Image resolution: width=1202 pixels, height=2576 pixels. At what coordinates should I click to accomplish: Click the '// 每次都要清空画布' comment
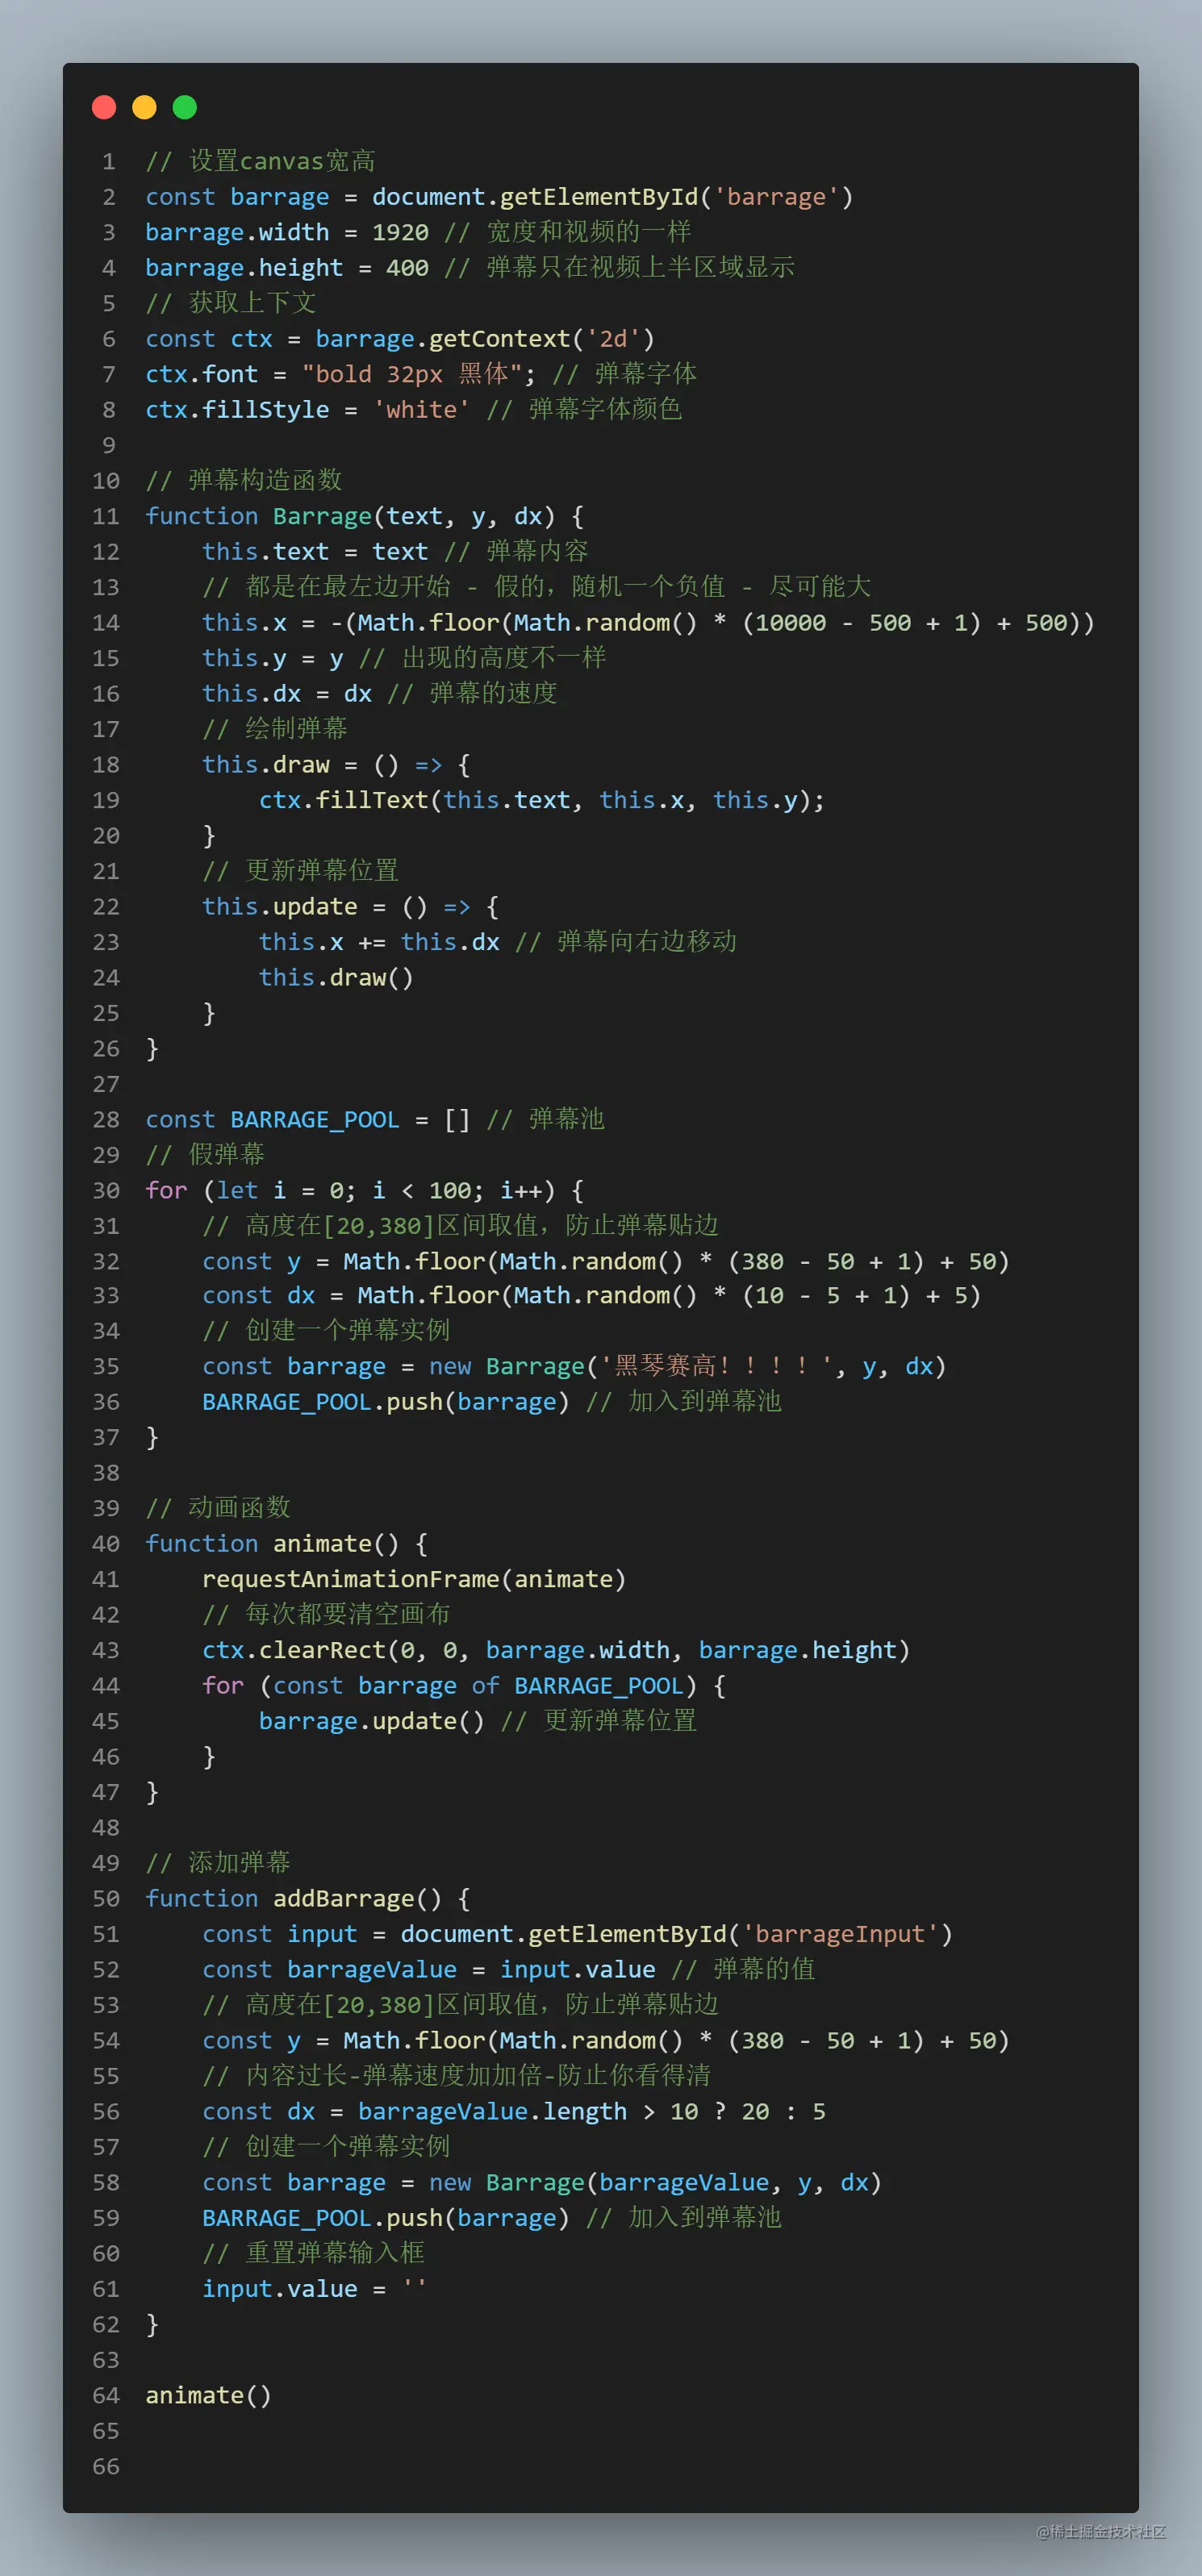(x=326, y=1615)
